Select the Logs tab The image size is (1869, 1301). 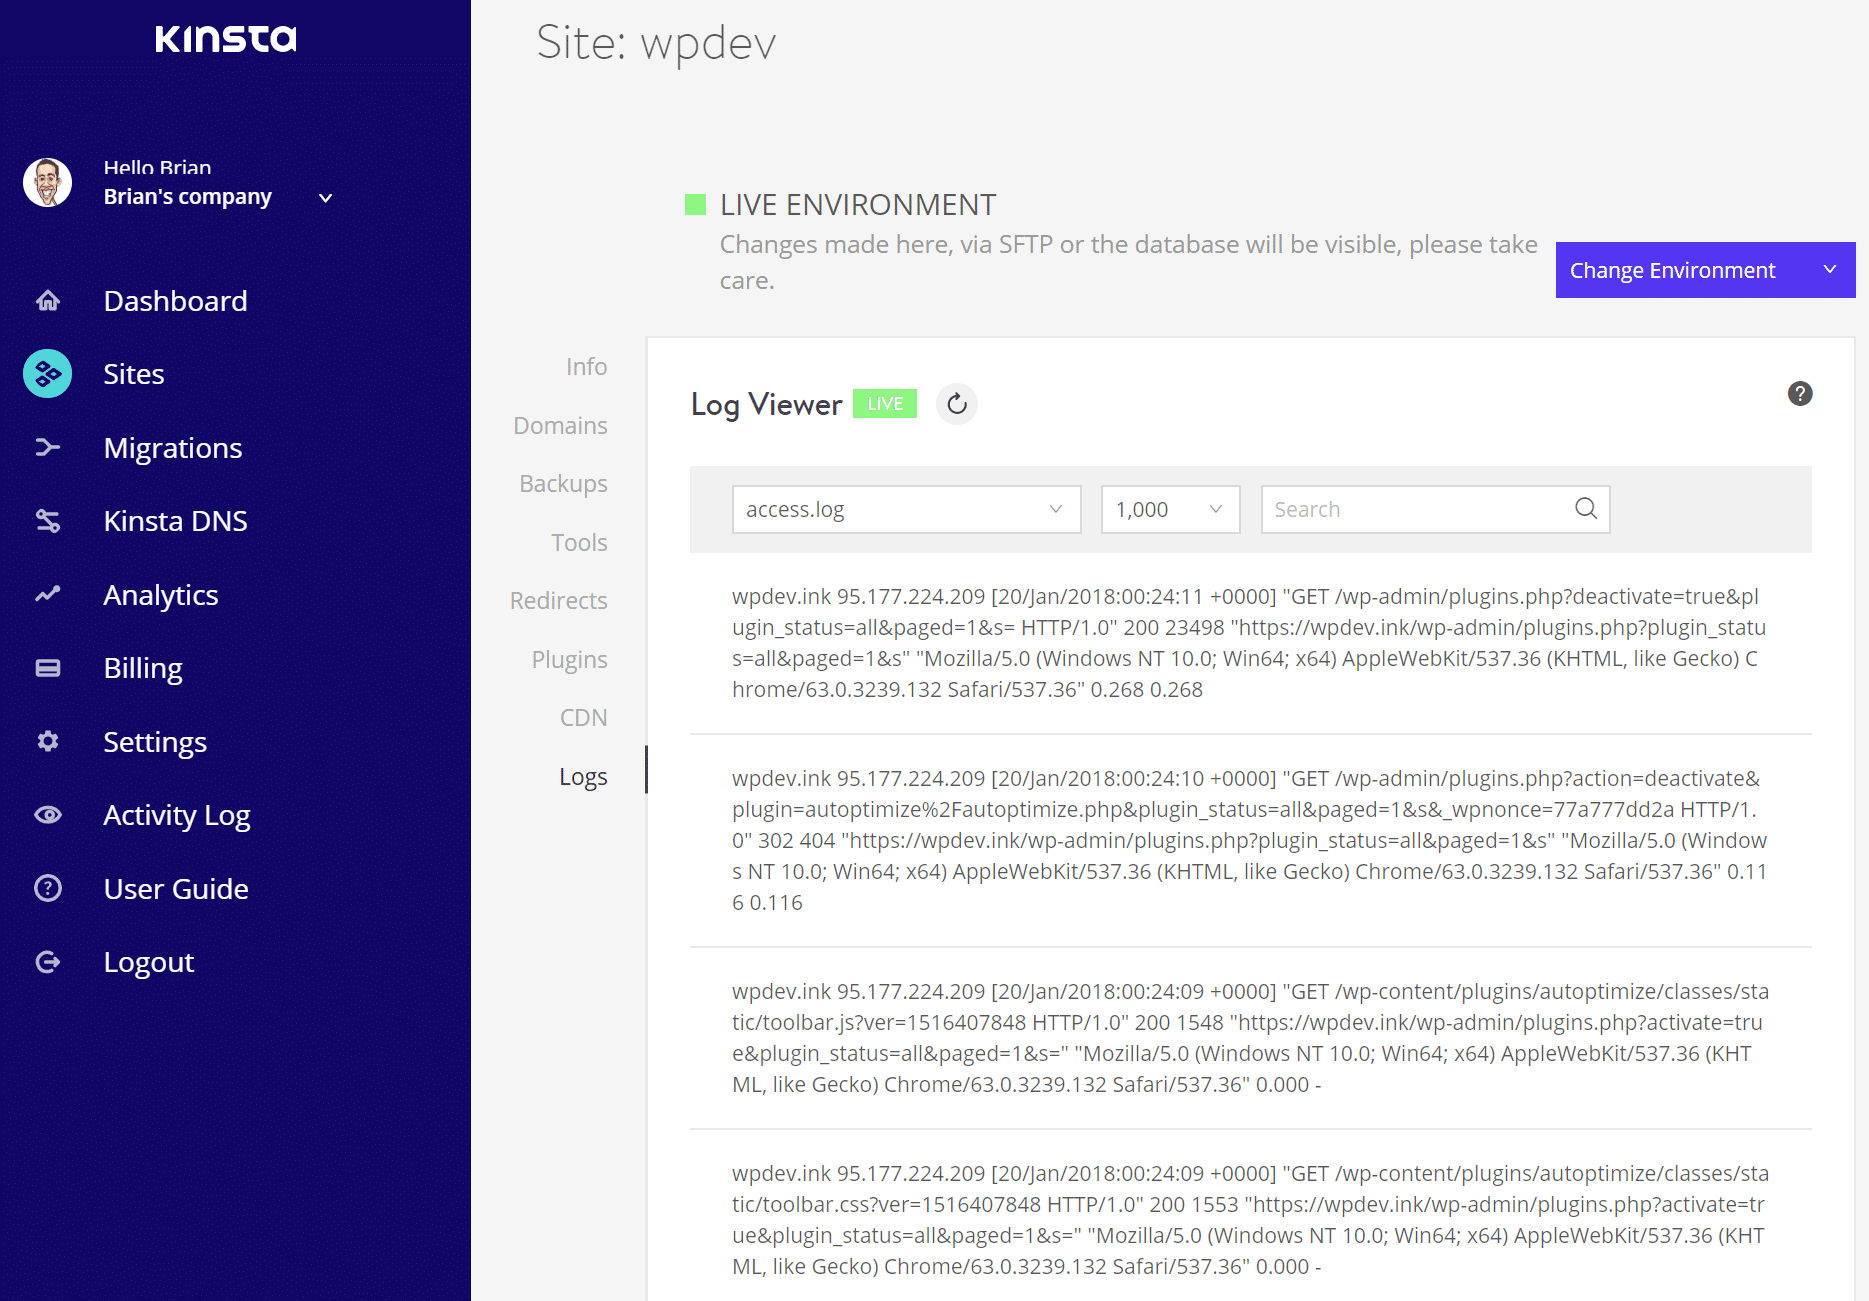point(583,777)
